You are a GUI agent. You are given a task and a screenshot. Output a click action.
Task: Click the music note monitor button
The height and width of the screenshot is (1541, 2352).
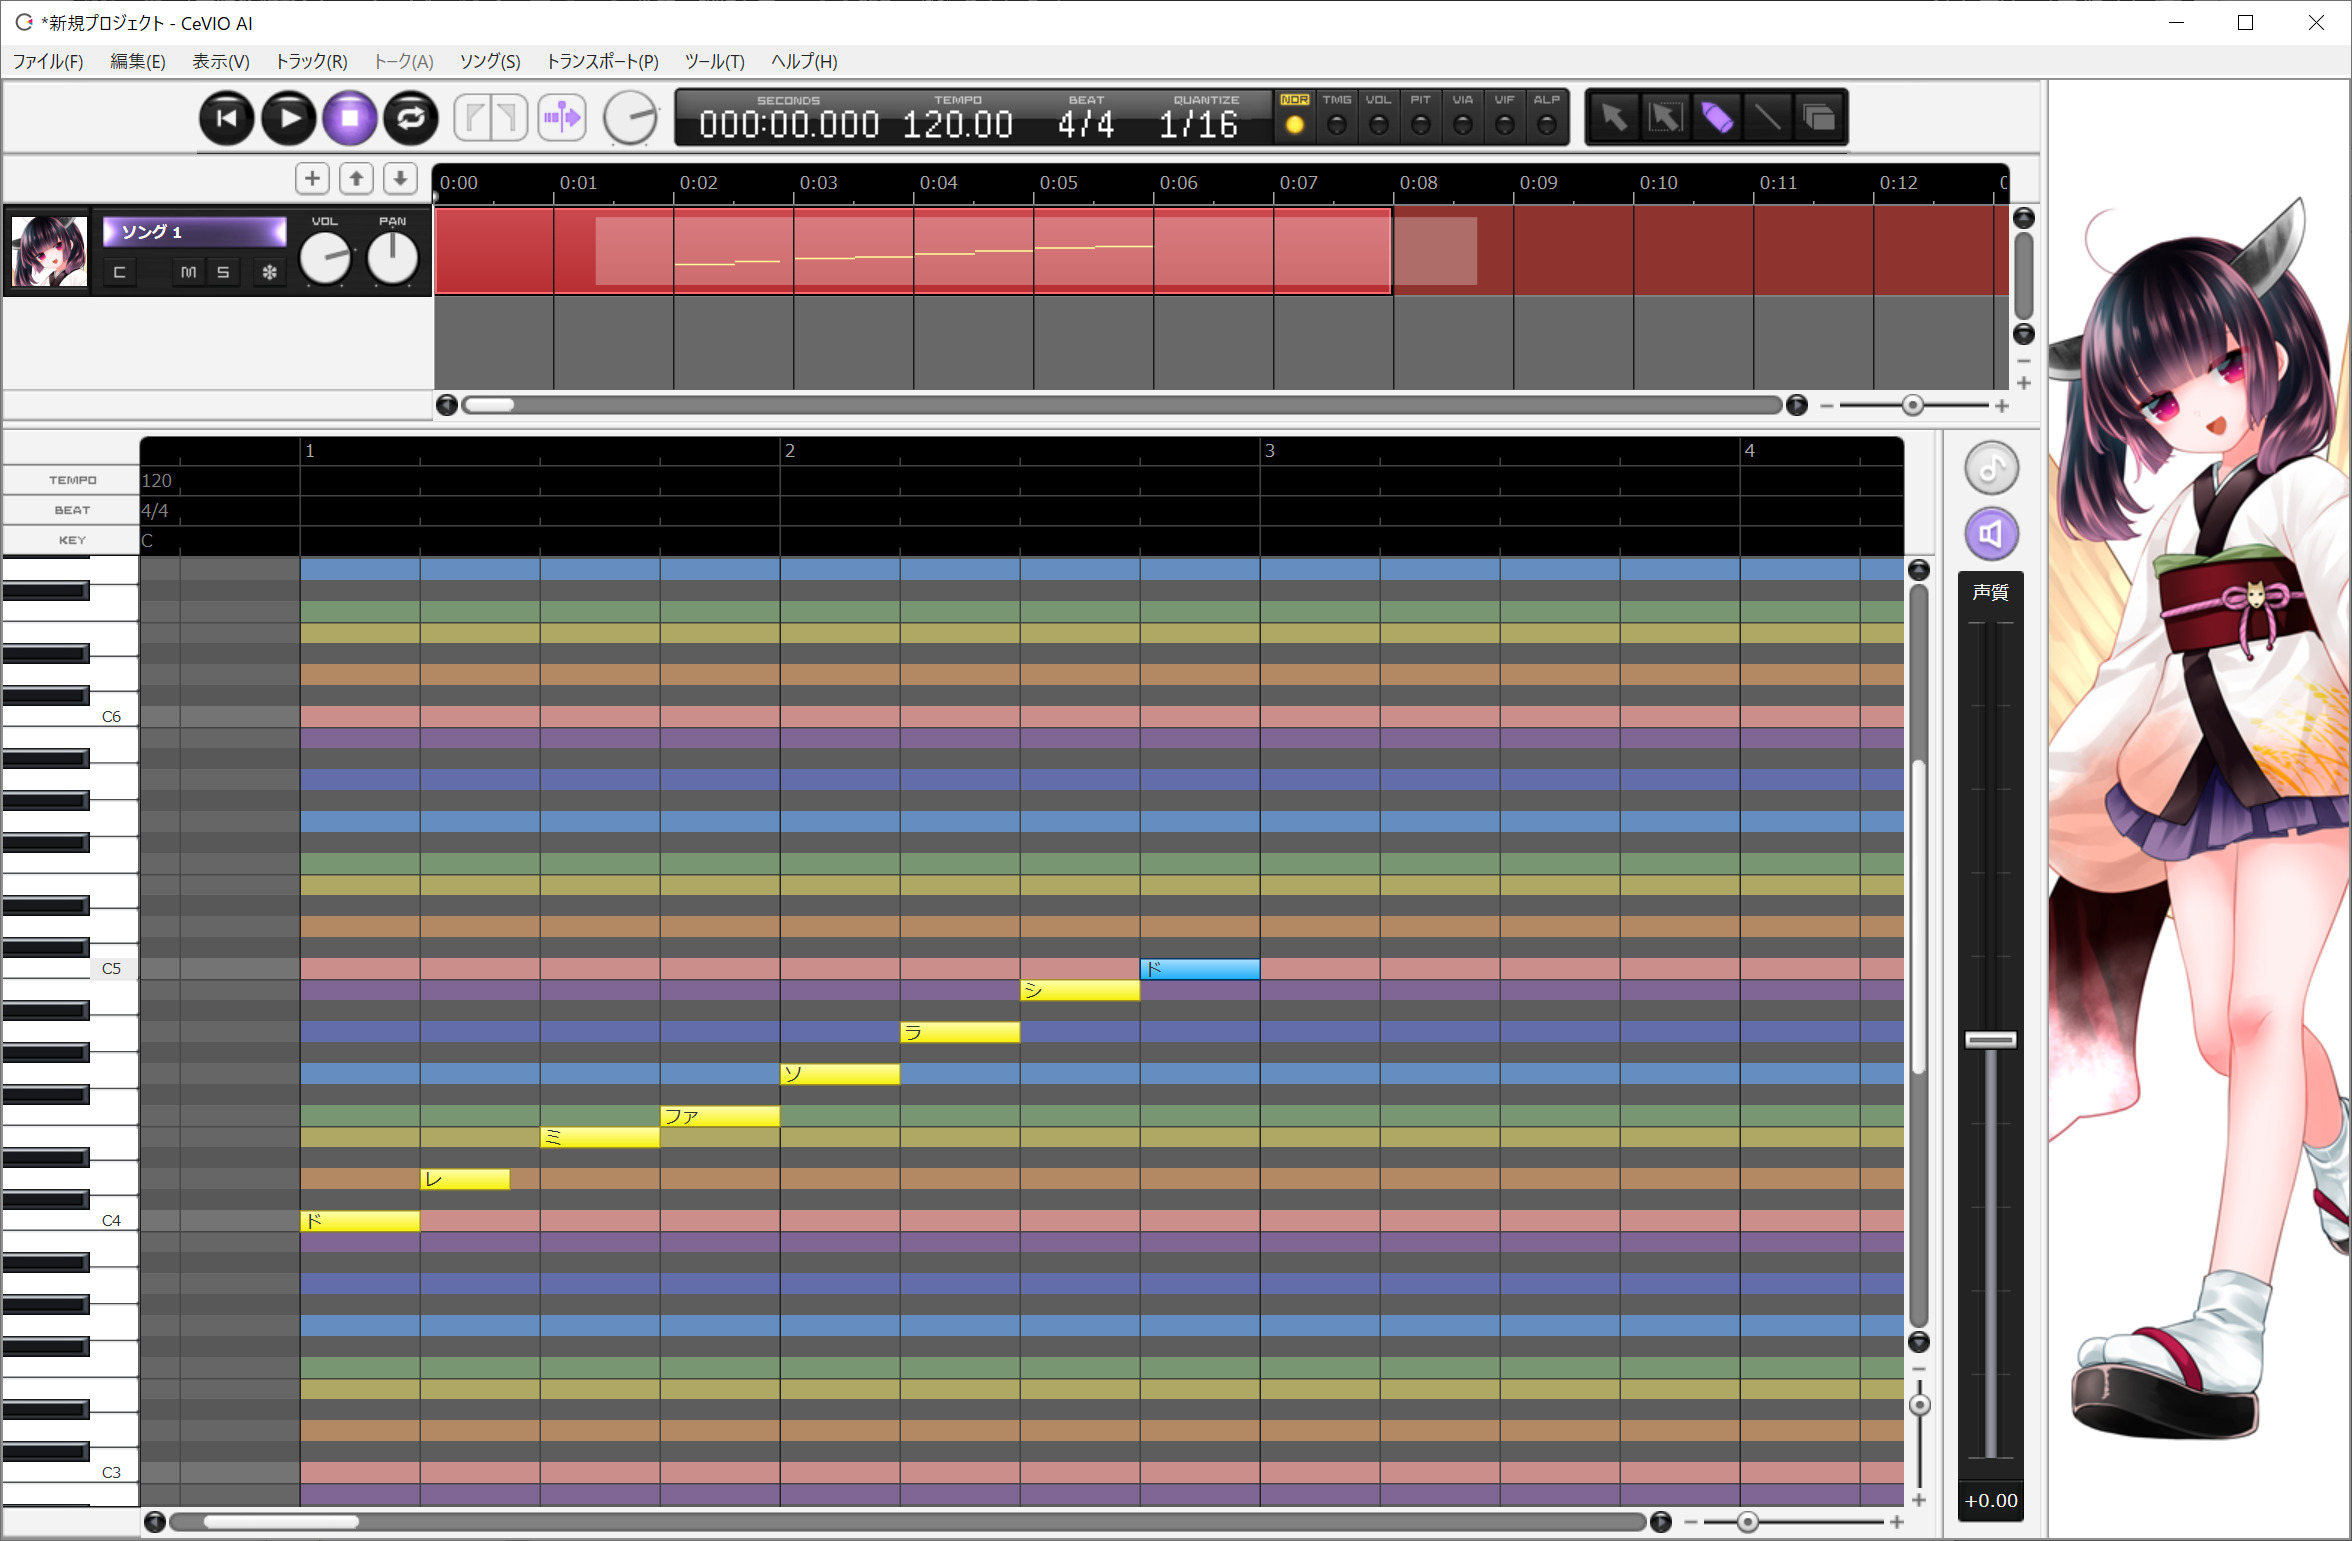point(1990,468)
